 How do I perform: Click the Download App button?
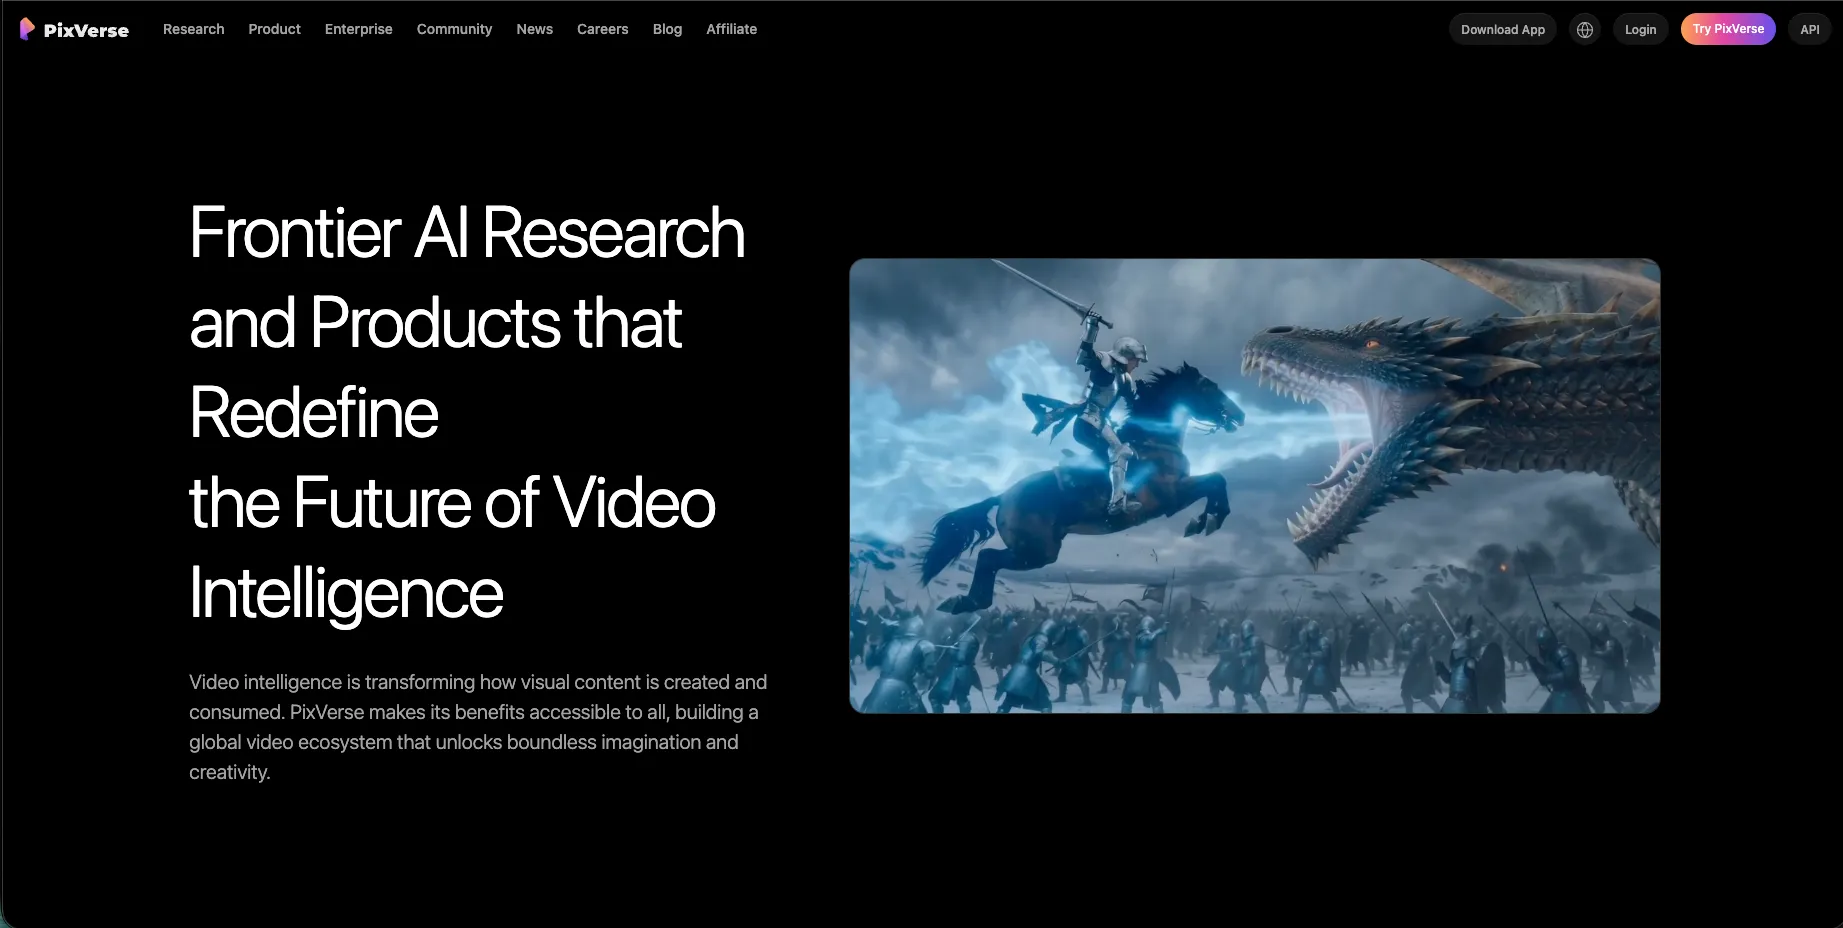point(1503,29)
